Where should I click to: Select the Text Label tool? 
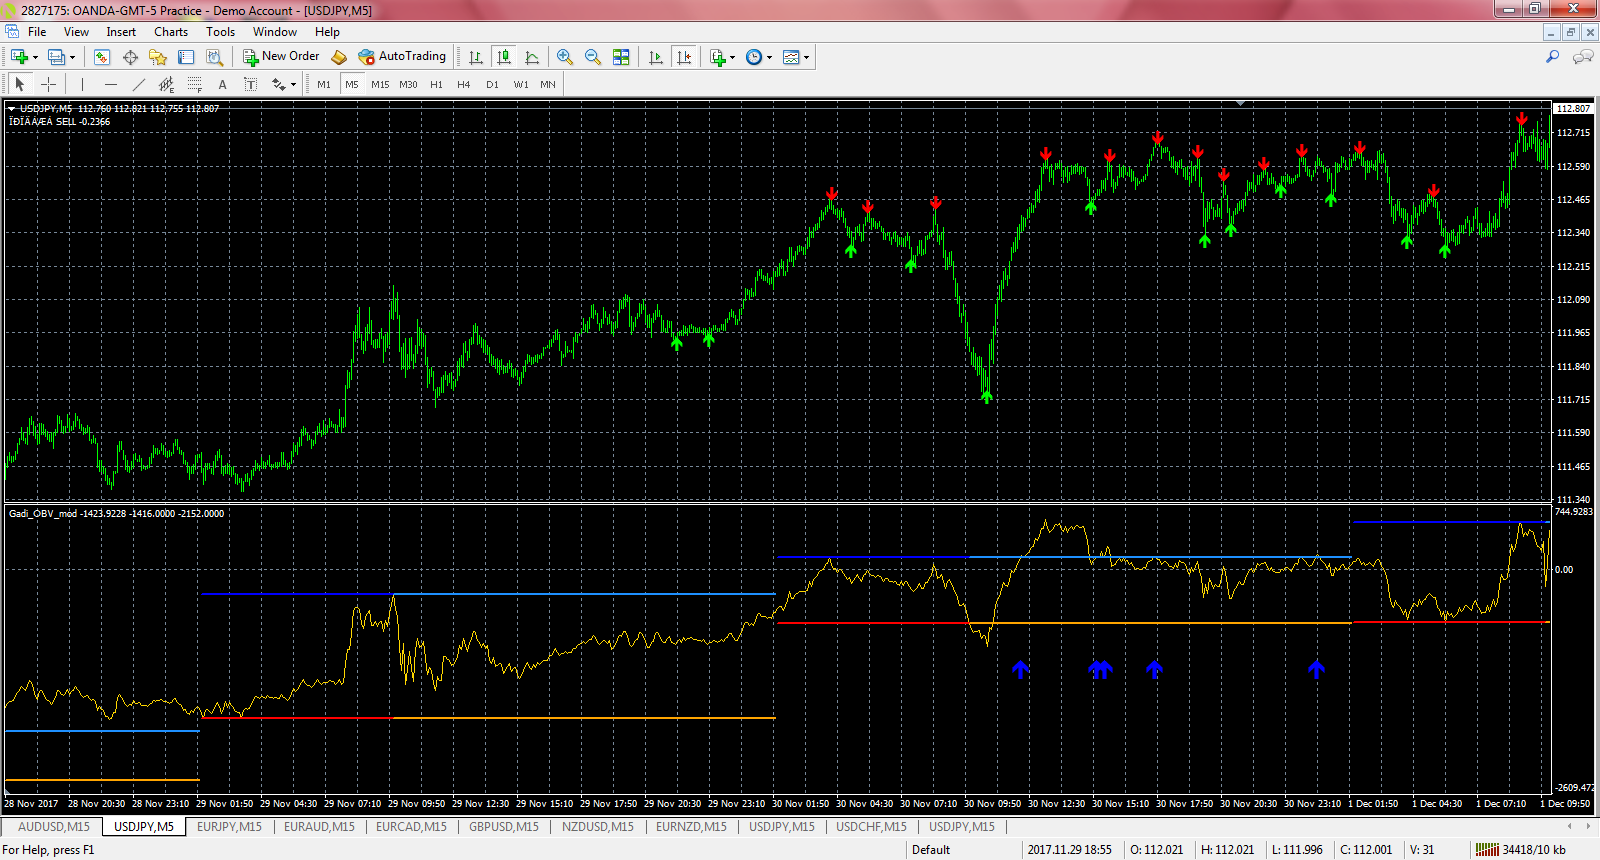click(x=250, y=84)
